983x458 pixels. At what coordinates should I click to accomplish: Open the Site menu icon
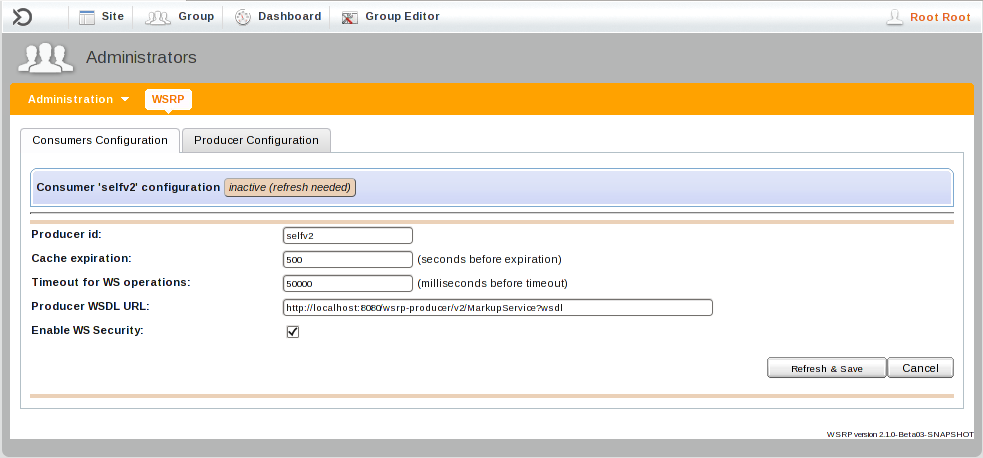pyautogui.click(x=87, y=17)
